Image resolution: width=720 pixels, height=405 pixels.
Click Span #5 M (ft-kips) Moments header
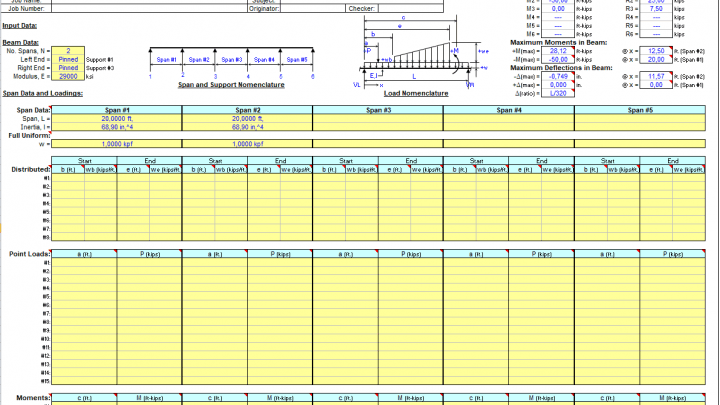[673, 398]
